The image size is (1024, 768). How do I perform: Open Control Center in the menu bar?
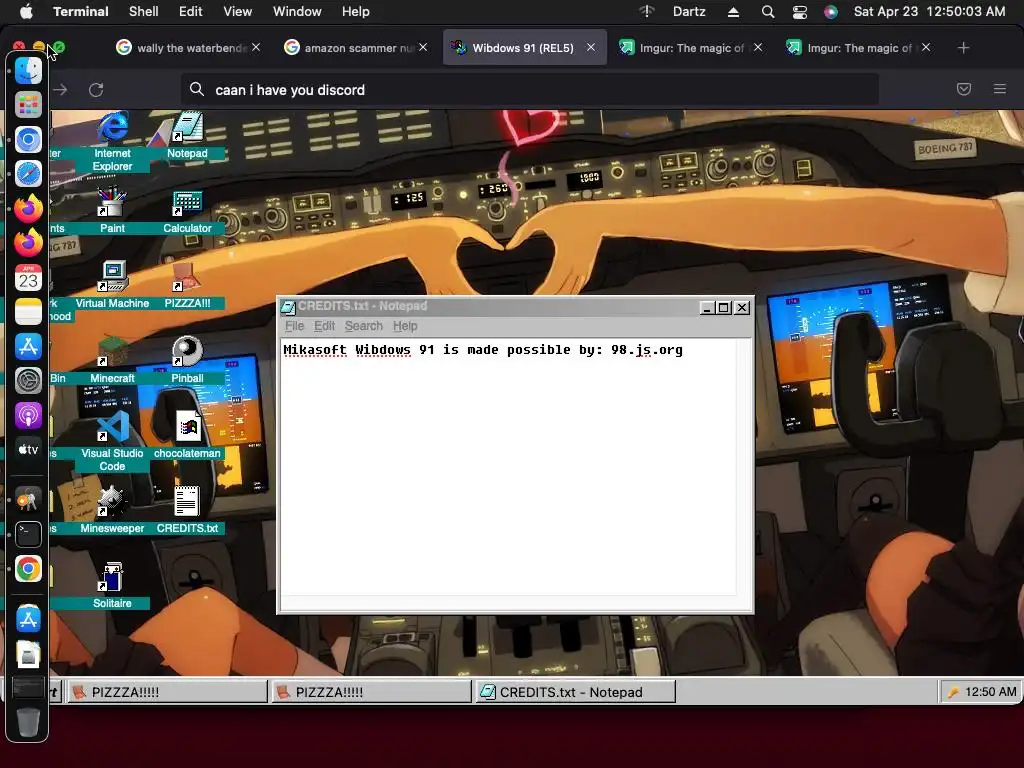(799, 12)
